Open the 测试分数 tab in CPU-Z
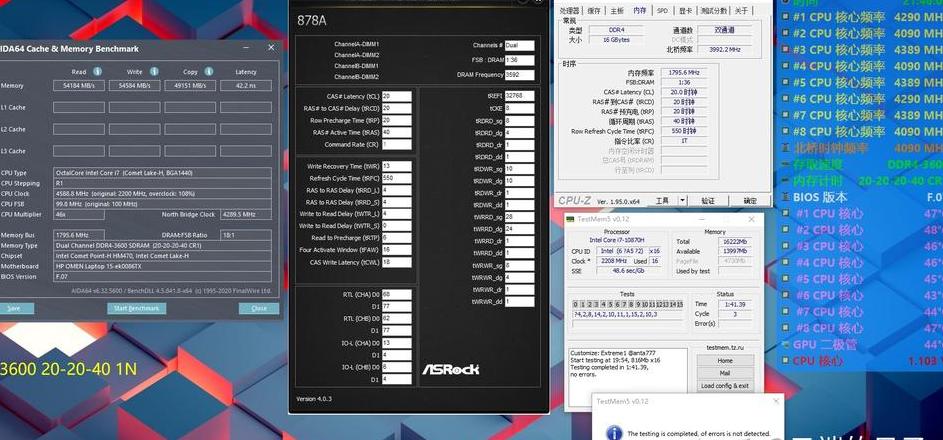 pyautogui.click(x=714, y=11)
